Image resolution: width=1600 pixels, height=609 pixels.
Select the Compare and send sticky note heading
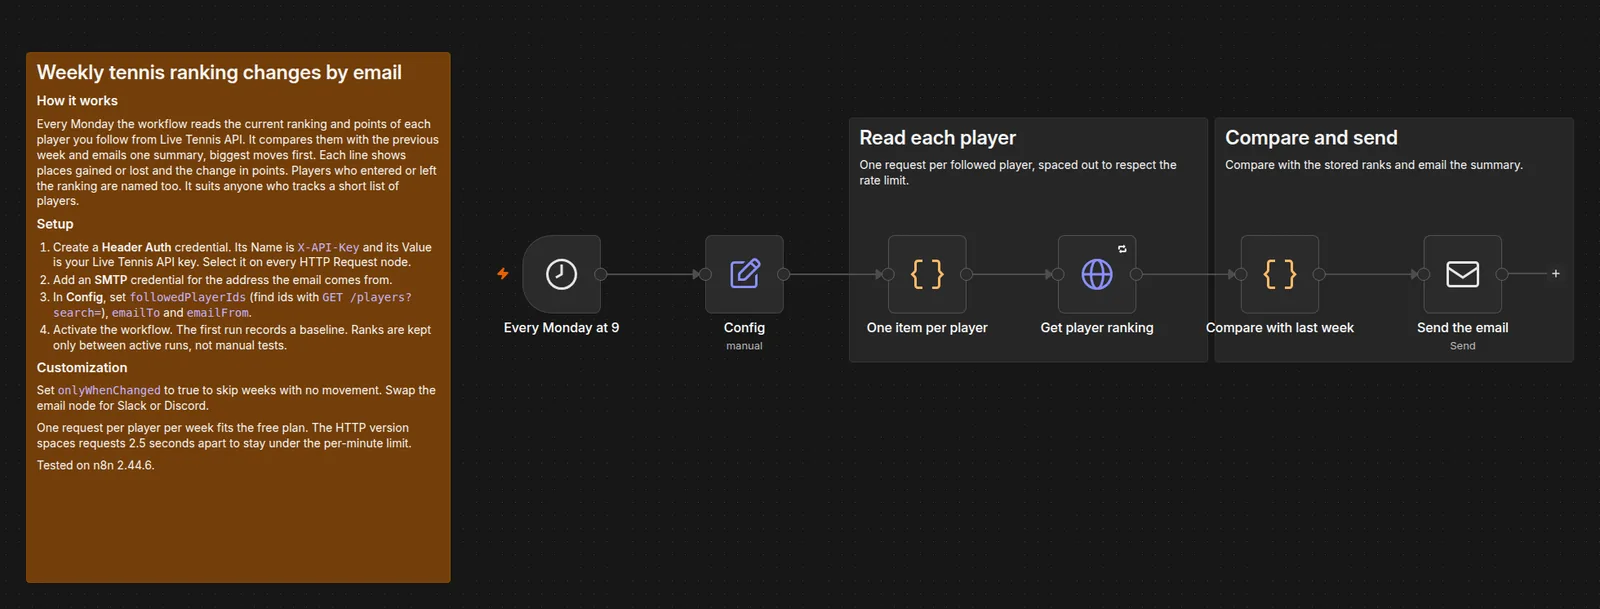click(x=1311, y=138)
